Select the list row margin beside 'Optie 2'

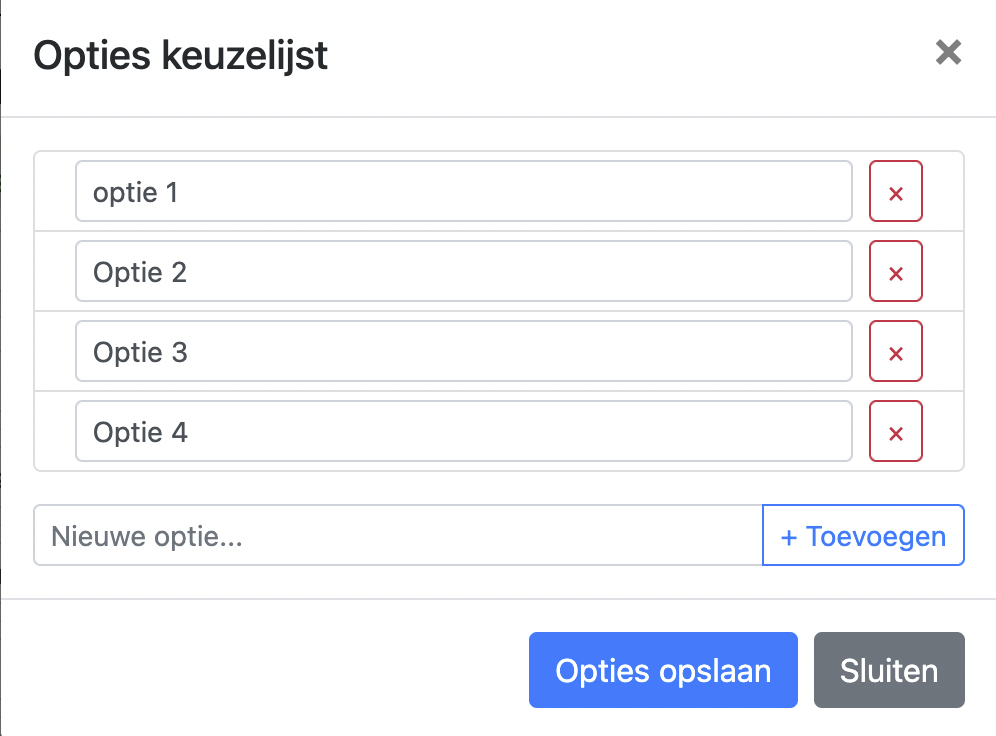[55, 271]
